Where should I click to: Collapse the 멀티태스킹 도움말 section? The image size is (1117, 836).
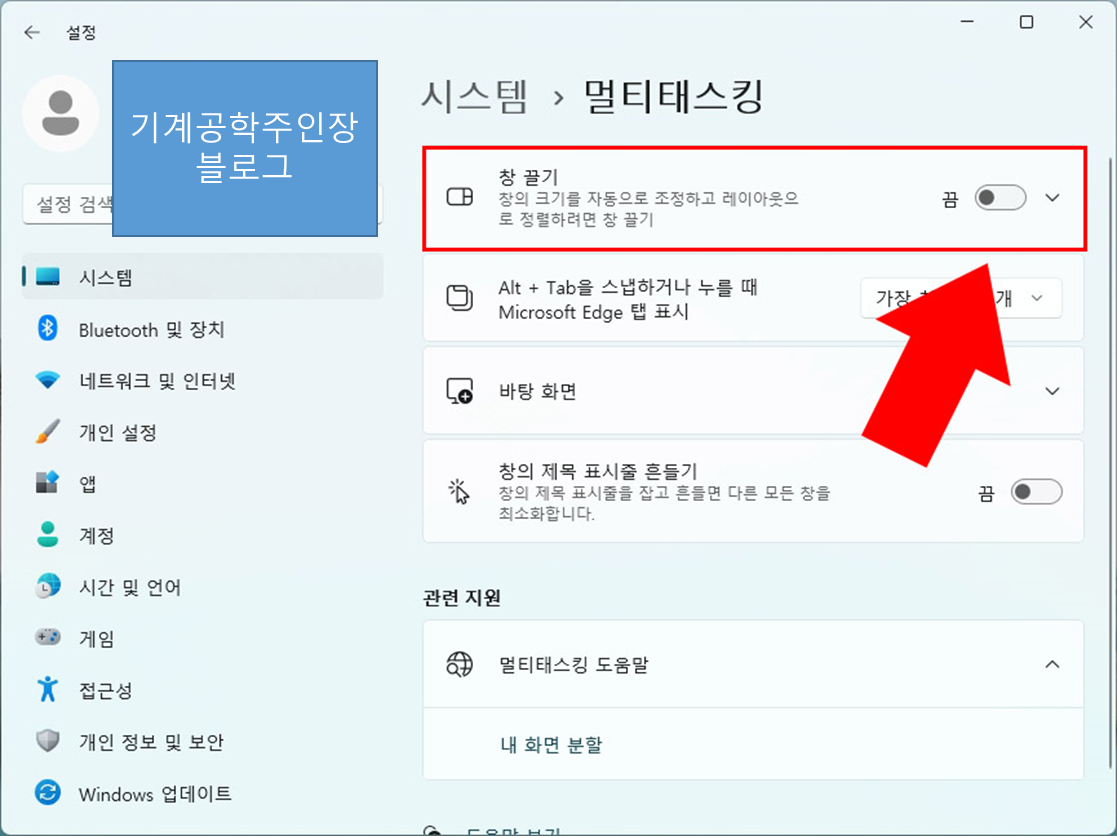point(1052,664)
